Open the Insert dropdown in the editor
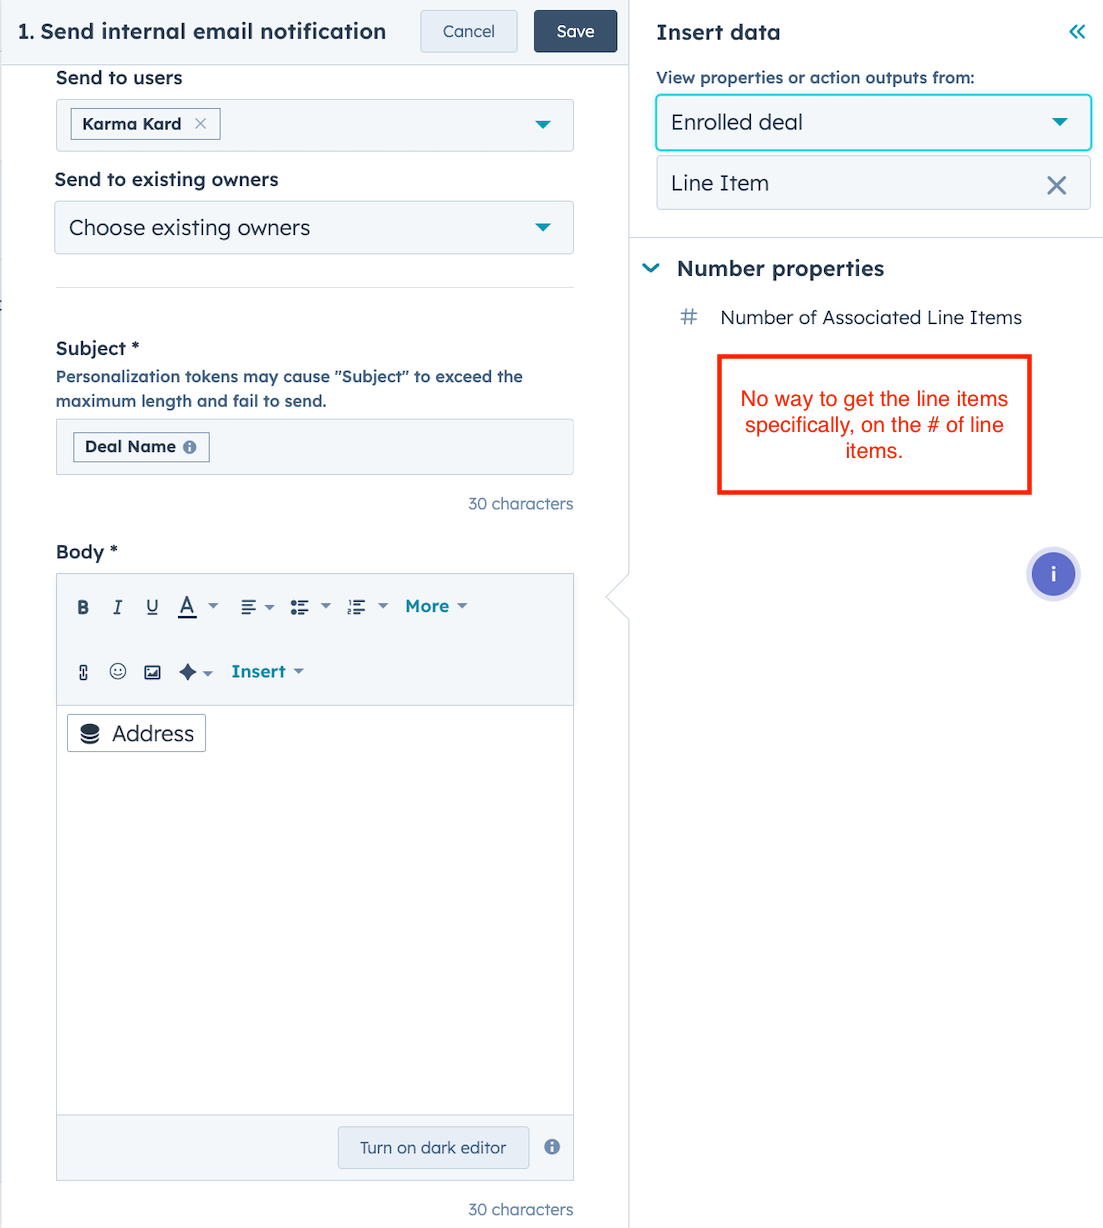 coord(259,671)
